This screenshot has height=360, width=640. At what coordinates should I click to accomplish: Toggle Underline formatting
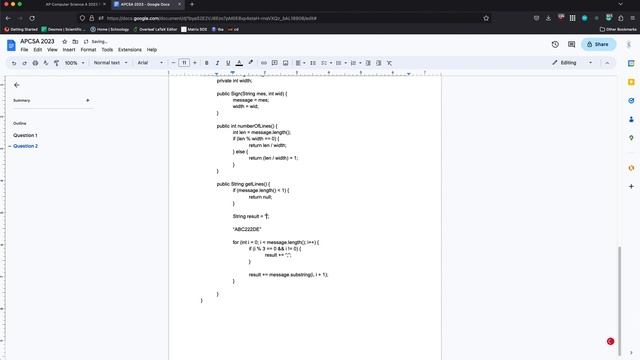[x=228, y=63]
